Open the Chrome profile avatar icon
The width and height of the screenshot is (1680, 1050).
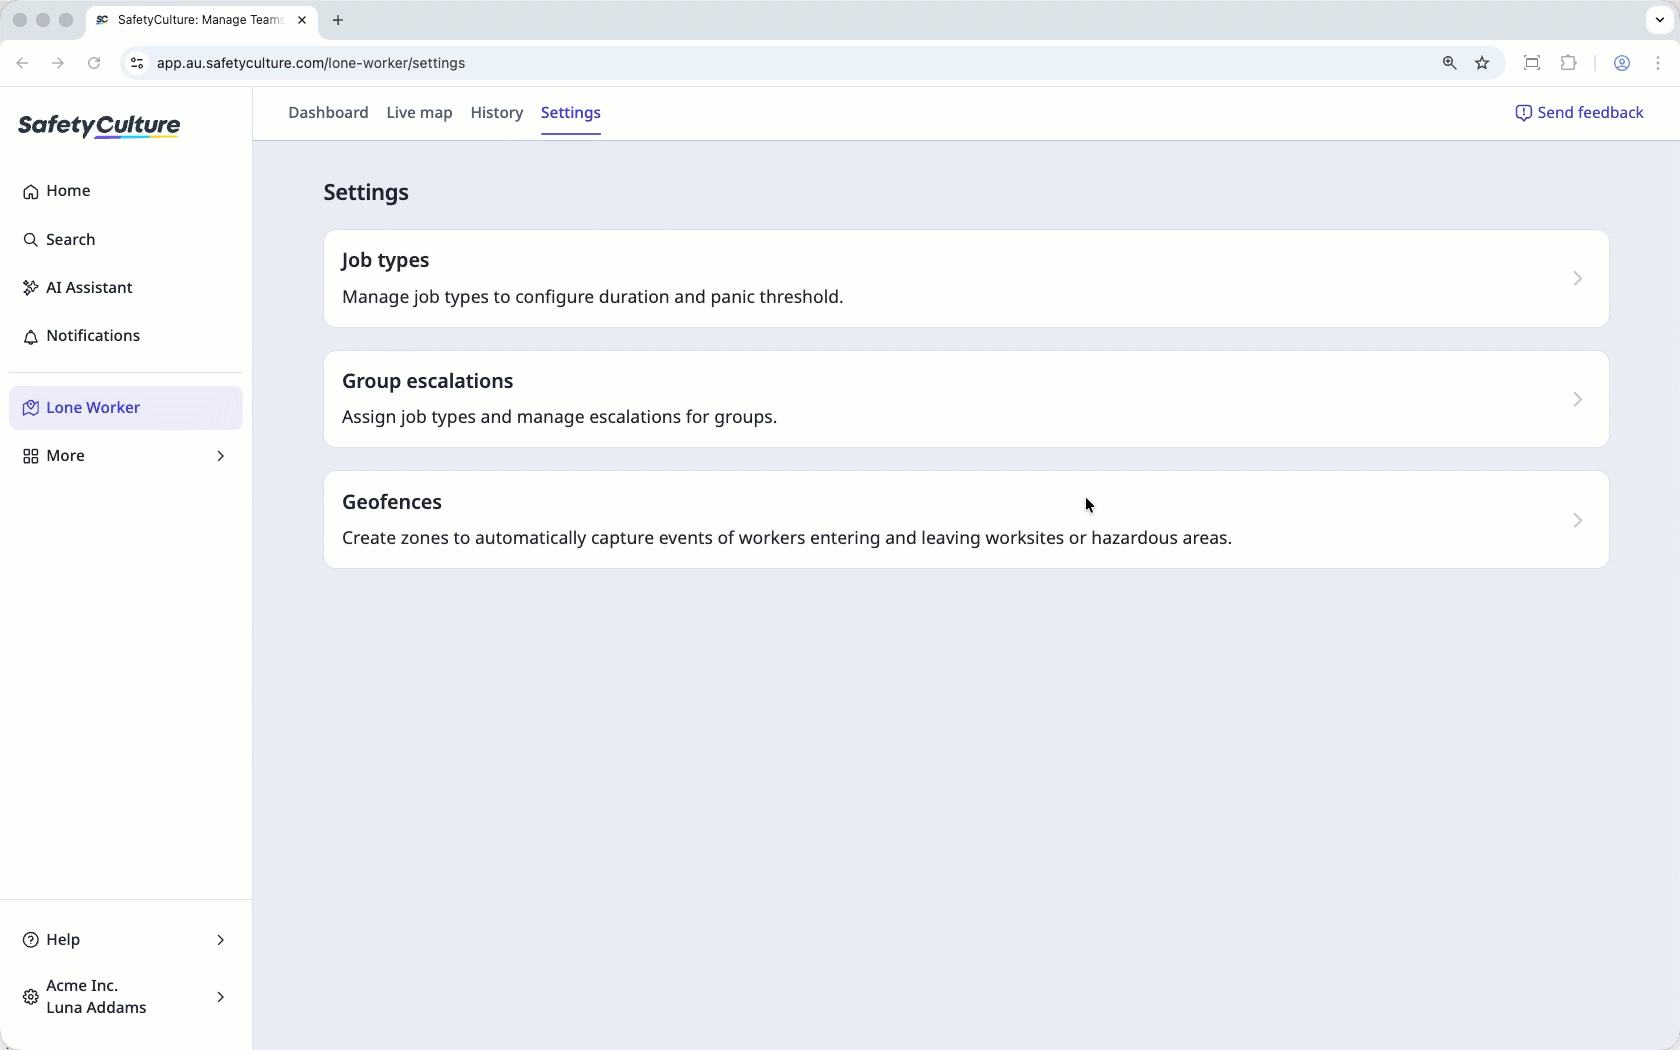coord(1622,63)
